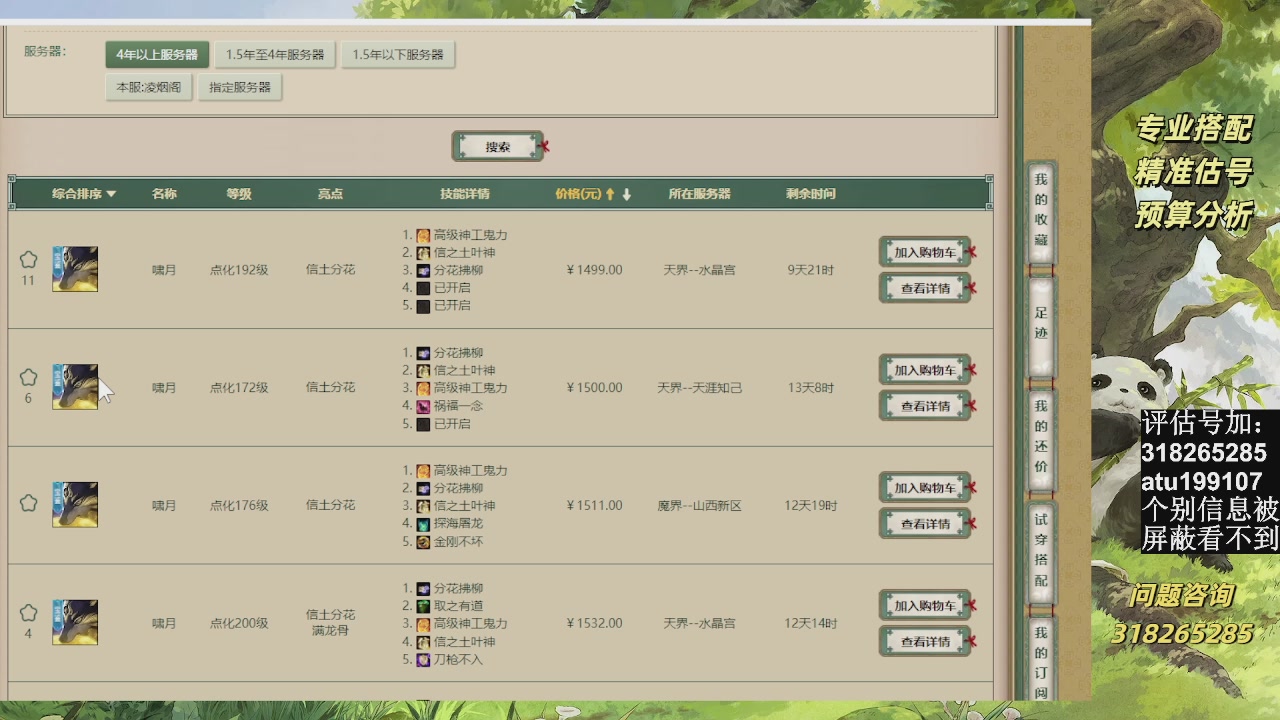Screen dimensions: 1280x720
Task: Click the 剩余时间 column header
Action: pyautogui.click(x=810, y=194)
